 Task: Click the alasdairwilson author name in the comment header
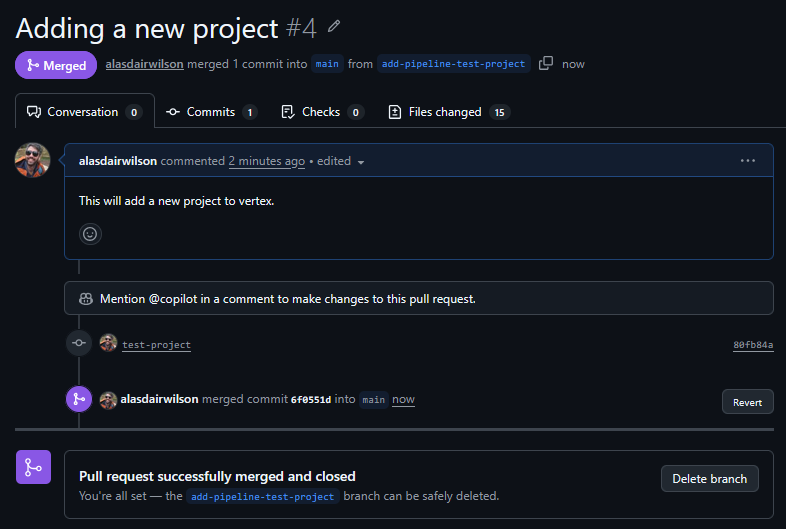coord(118,161)
